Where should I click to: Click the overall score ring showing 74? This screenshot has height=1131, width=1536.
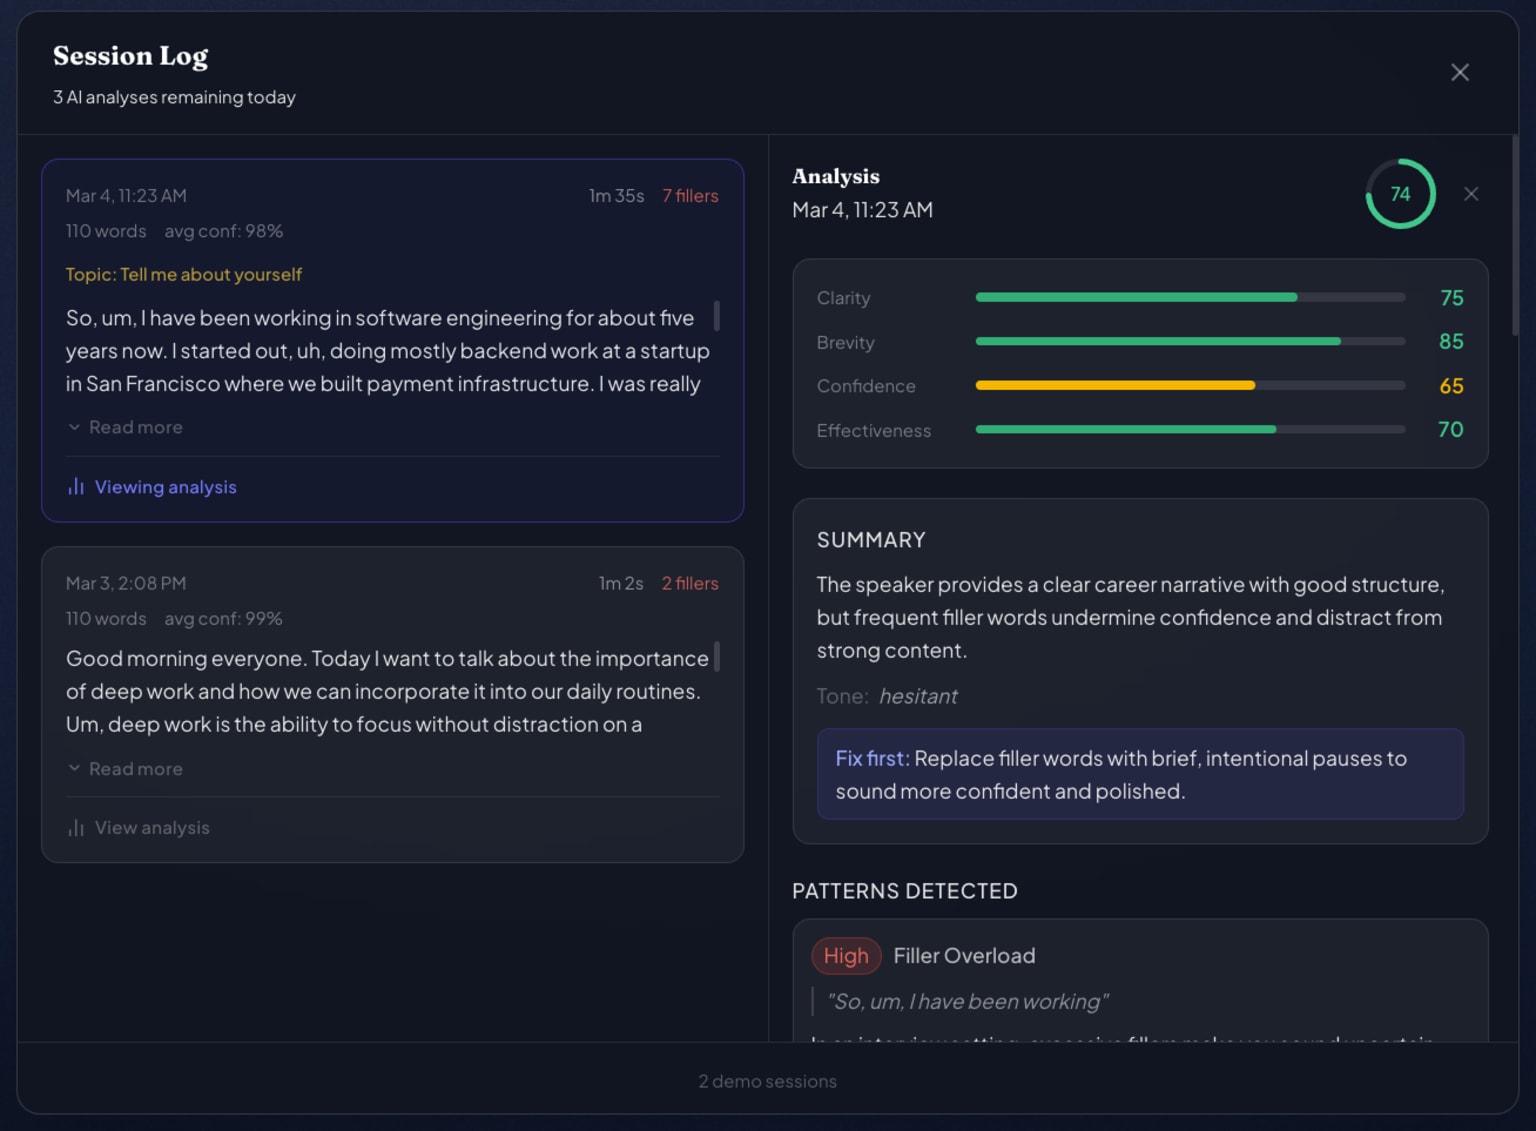(x=1400, y=194)
